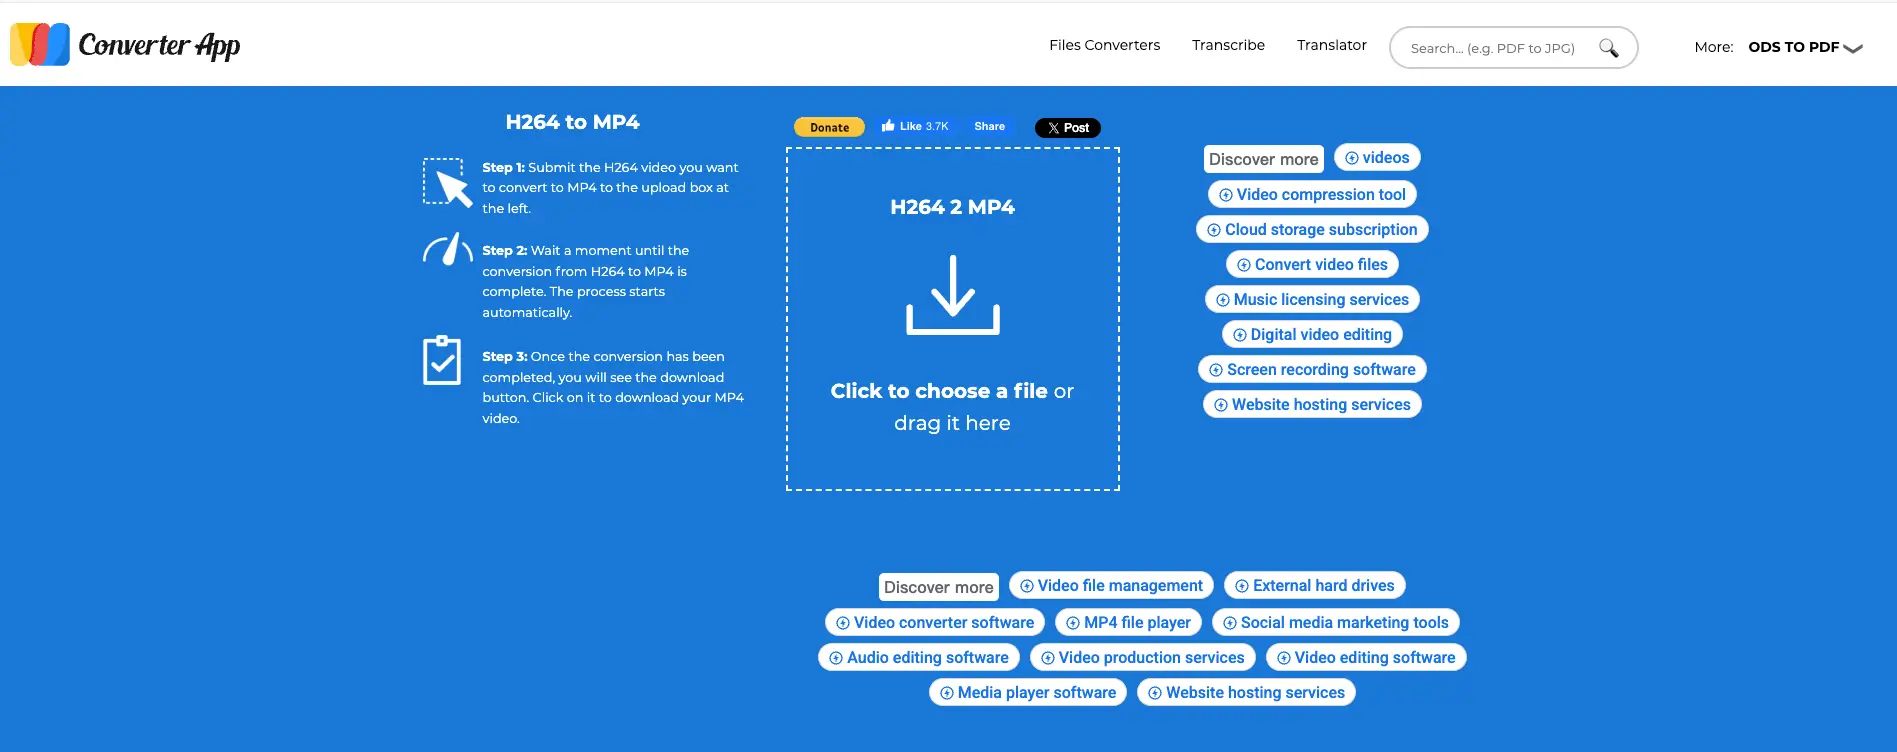Open the Video compression tool link
Viewport: 1897px width, 752px height.
[1312, 195]
